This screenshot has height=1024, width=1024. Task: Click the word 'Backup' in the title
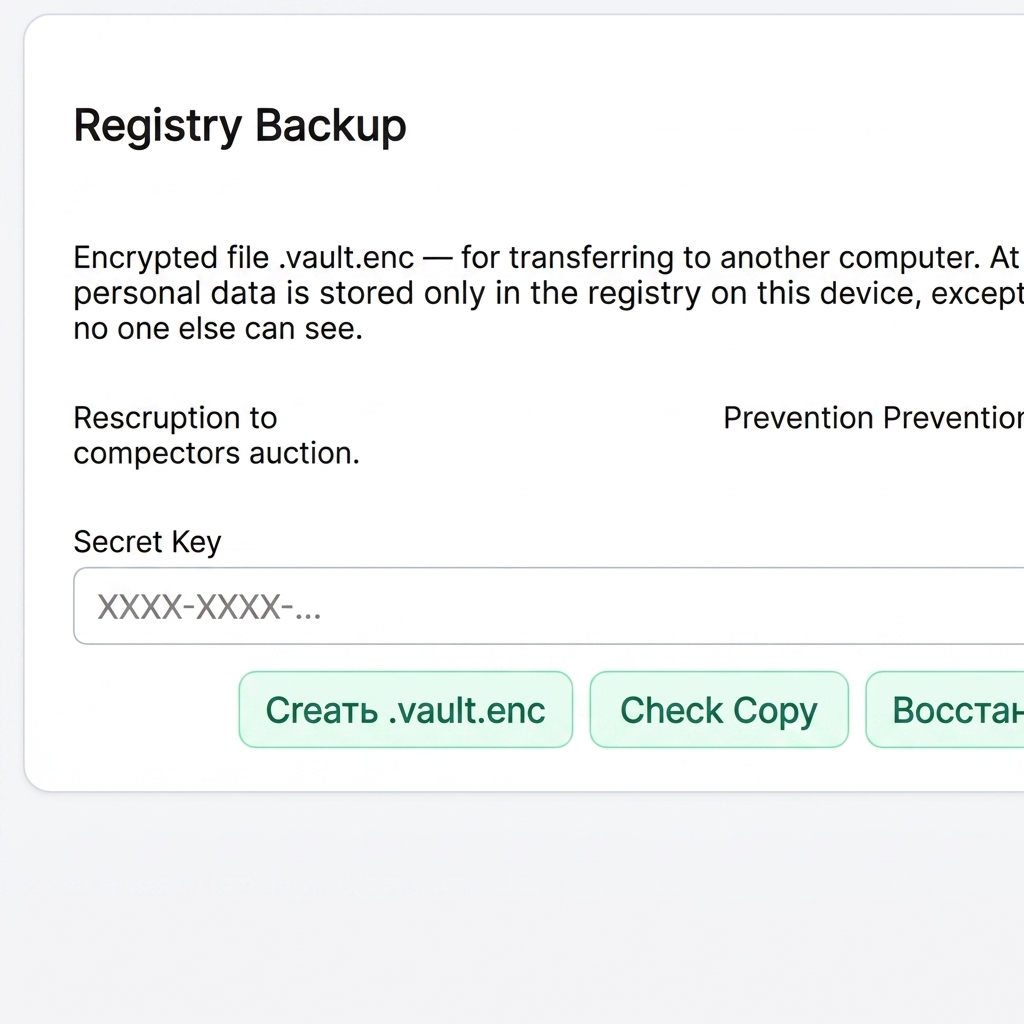330,125
